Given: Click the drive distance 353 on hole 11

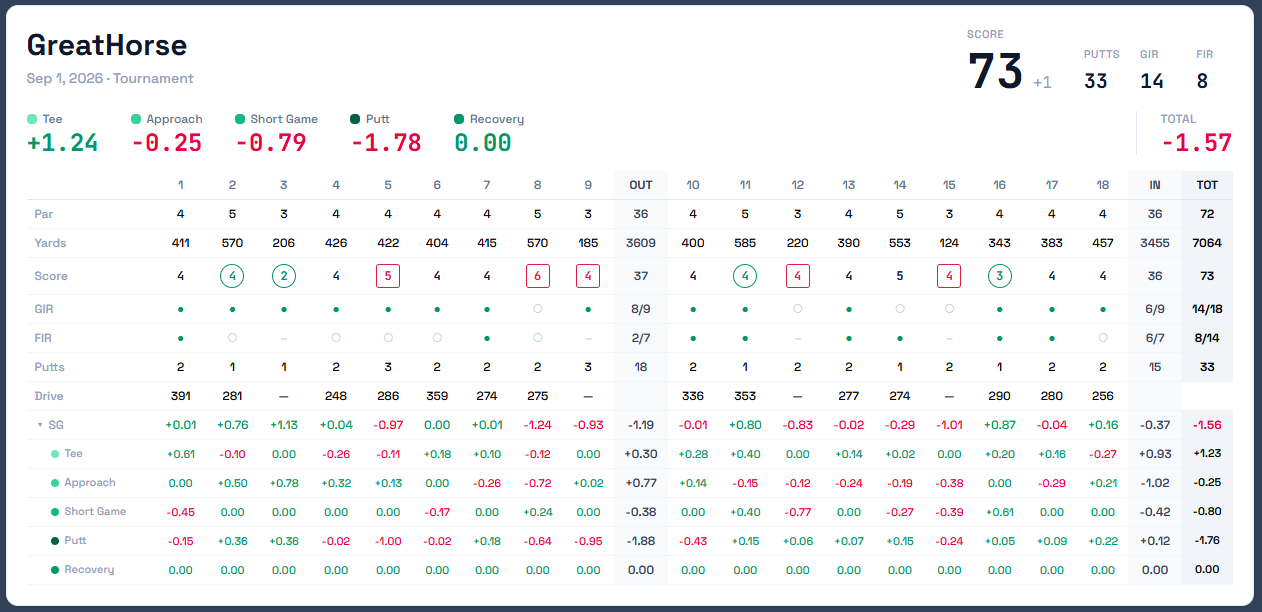Looking at the screenshot, I should [x=745, y=396].
